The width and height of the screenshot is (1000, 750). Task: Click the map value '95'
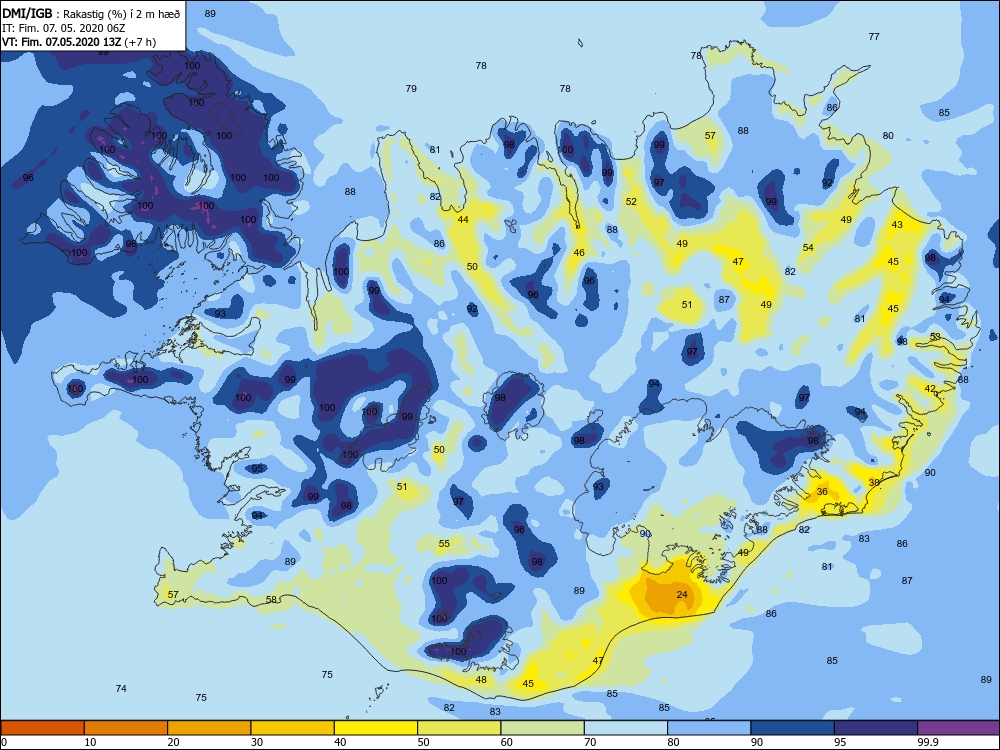tap(257, 468)
